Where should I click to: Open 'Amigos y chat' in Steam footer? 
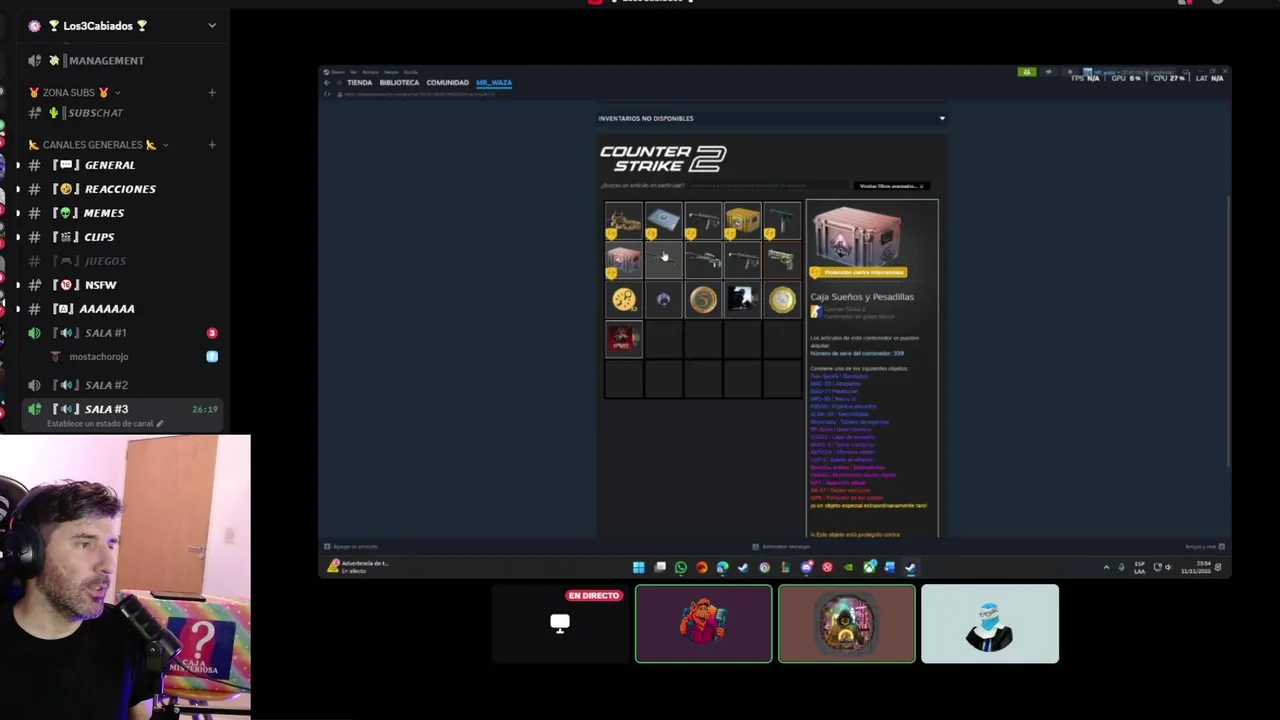click(x=1205, y=547)
